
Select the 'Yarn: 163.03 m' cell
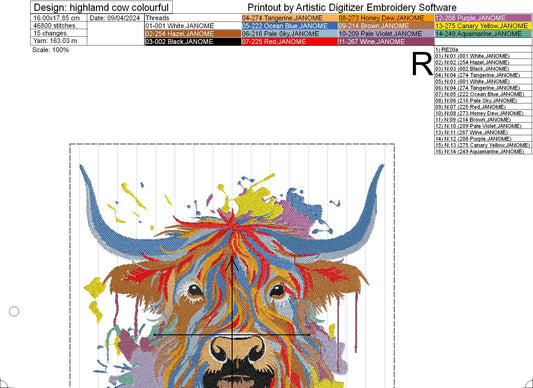point(59,41)
